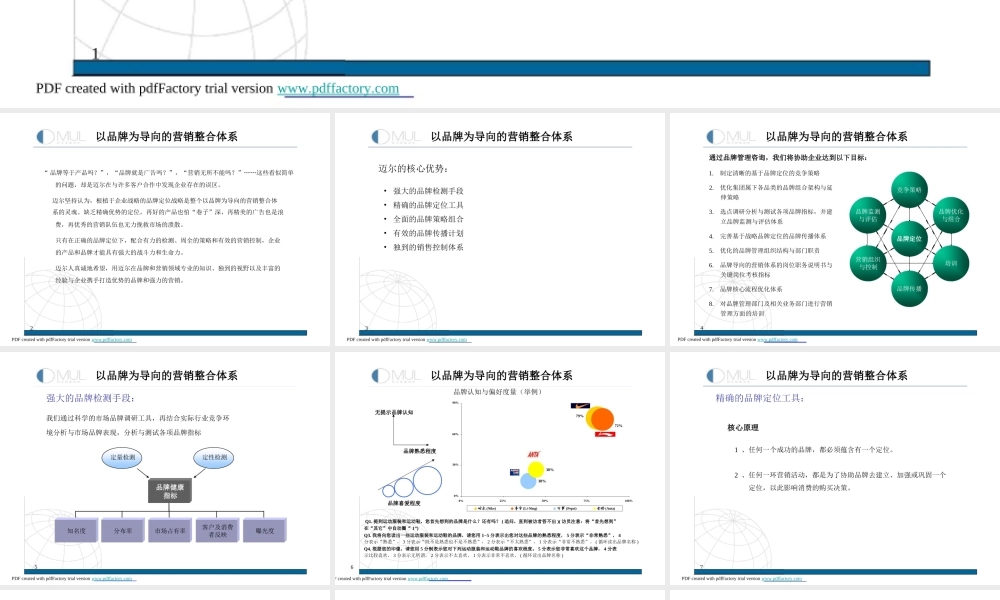The width and height of the screenshot is (1000, 600).
Task: Click the 定性检测 oval in flowchart
Action: [x=213, y=458]
